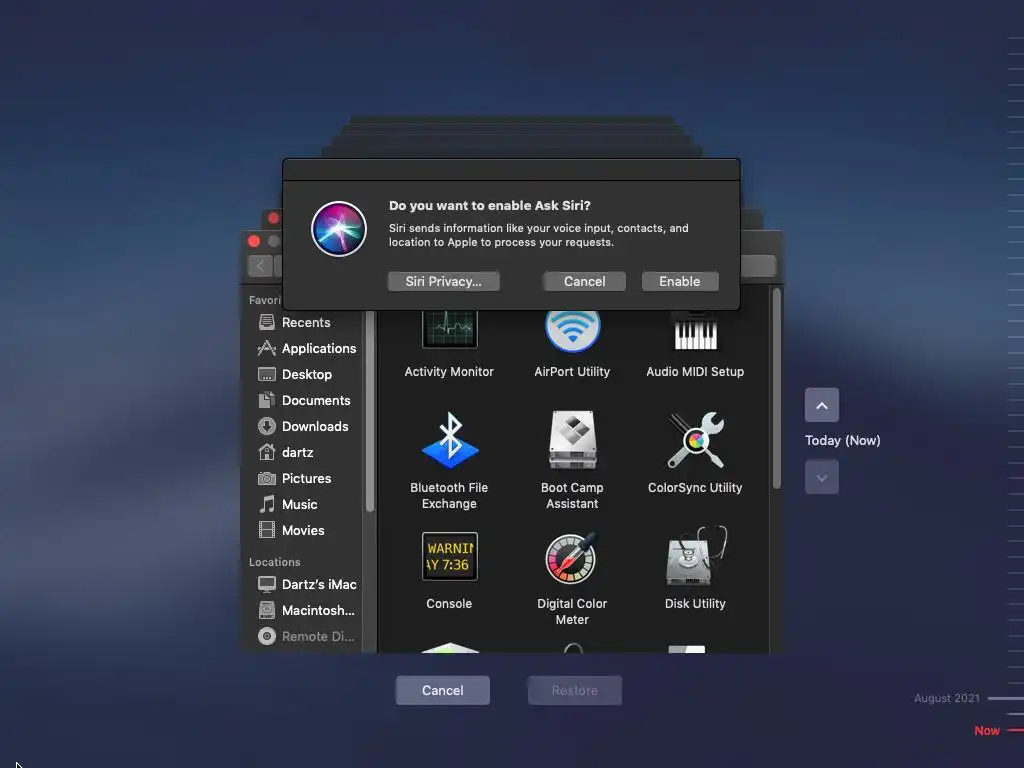Click the Remote Disc icon

pos(266,636)
